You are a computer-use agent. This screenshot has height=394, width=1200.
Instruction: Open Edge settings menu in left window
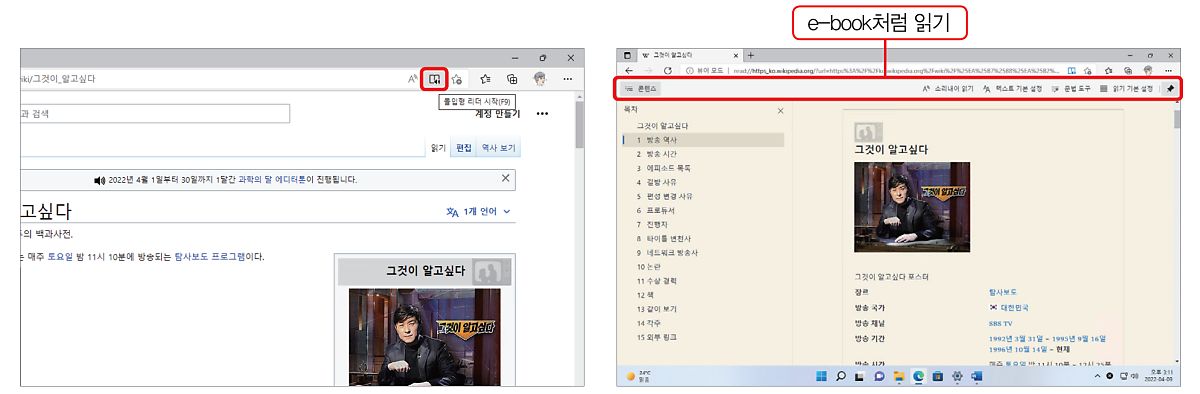(x=567, y=78)
